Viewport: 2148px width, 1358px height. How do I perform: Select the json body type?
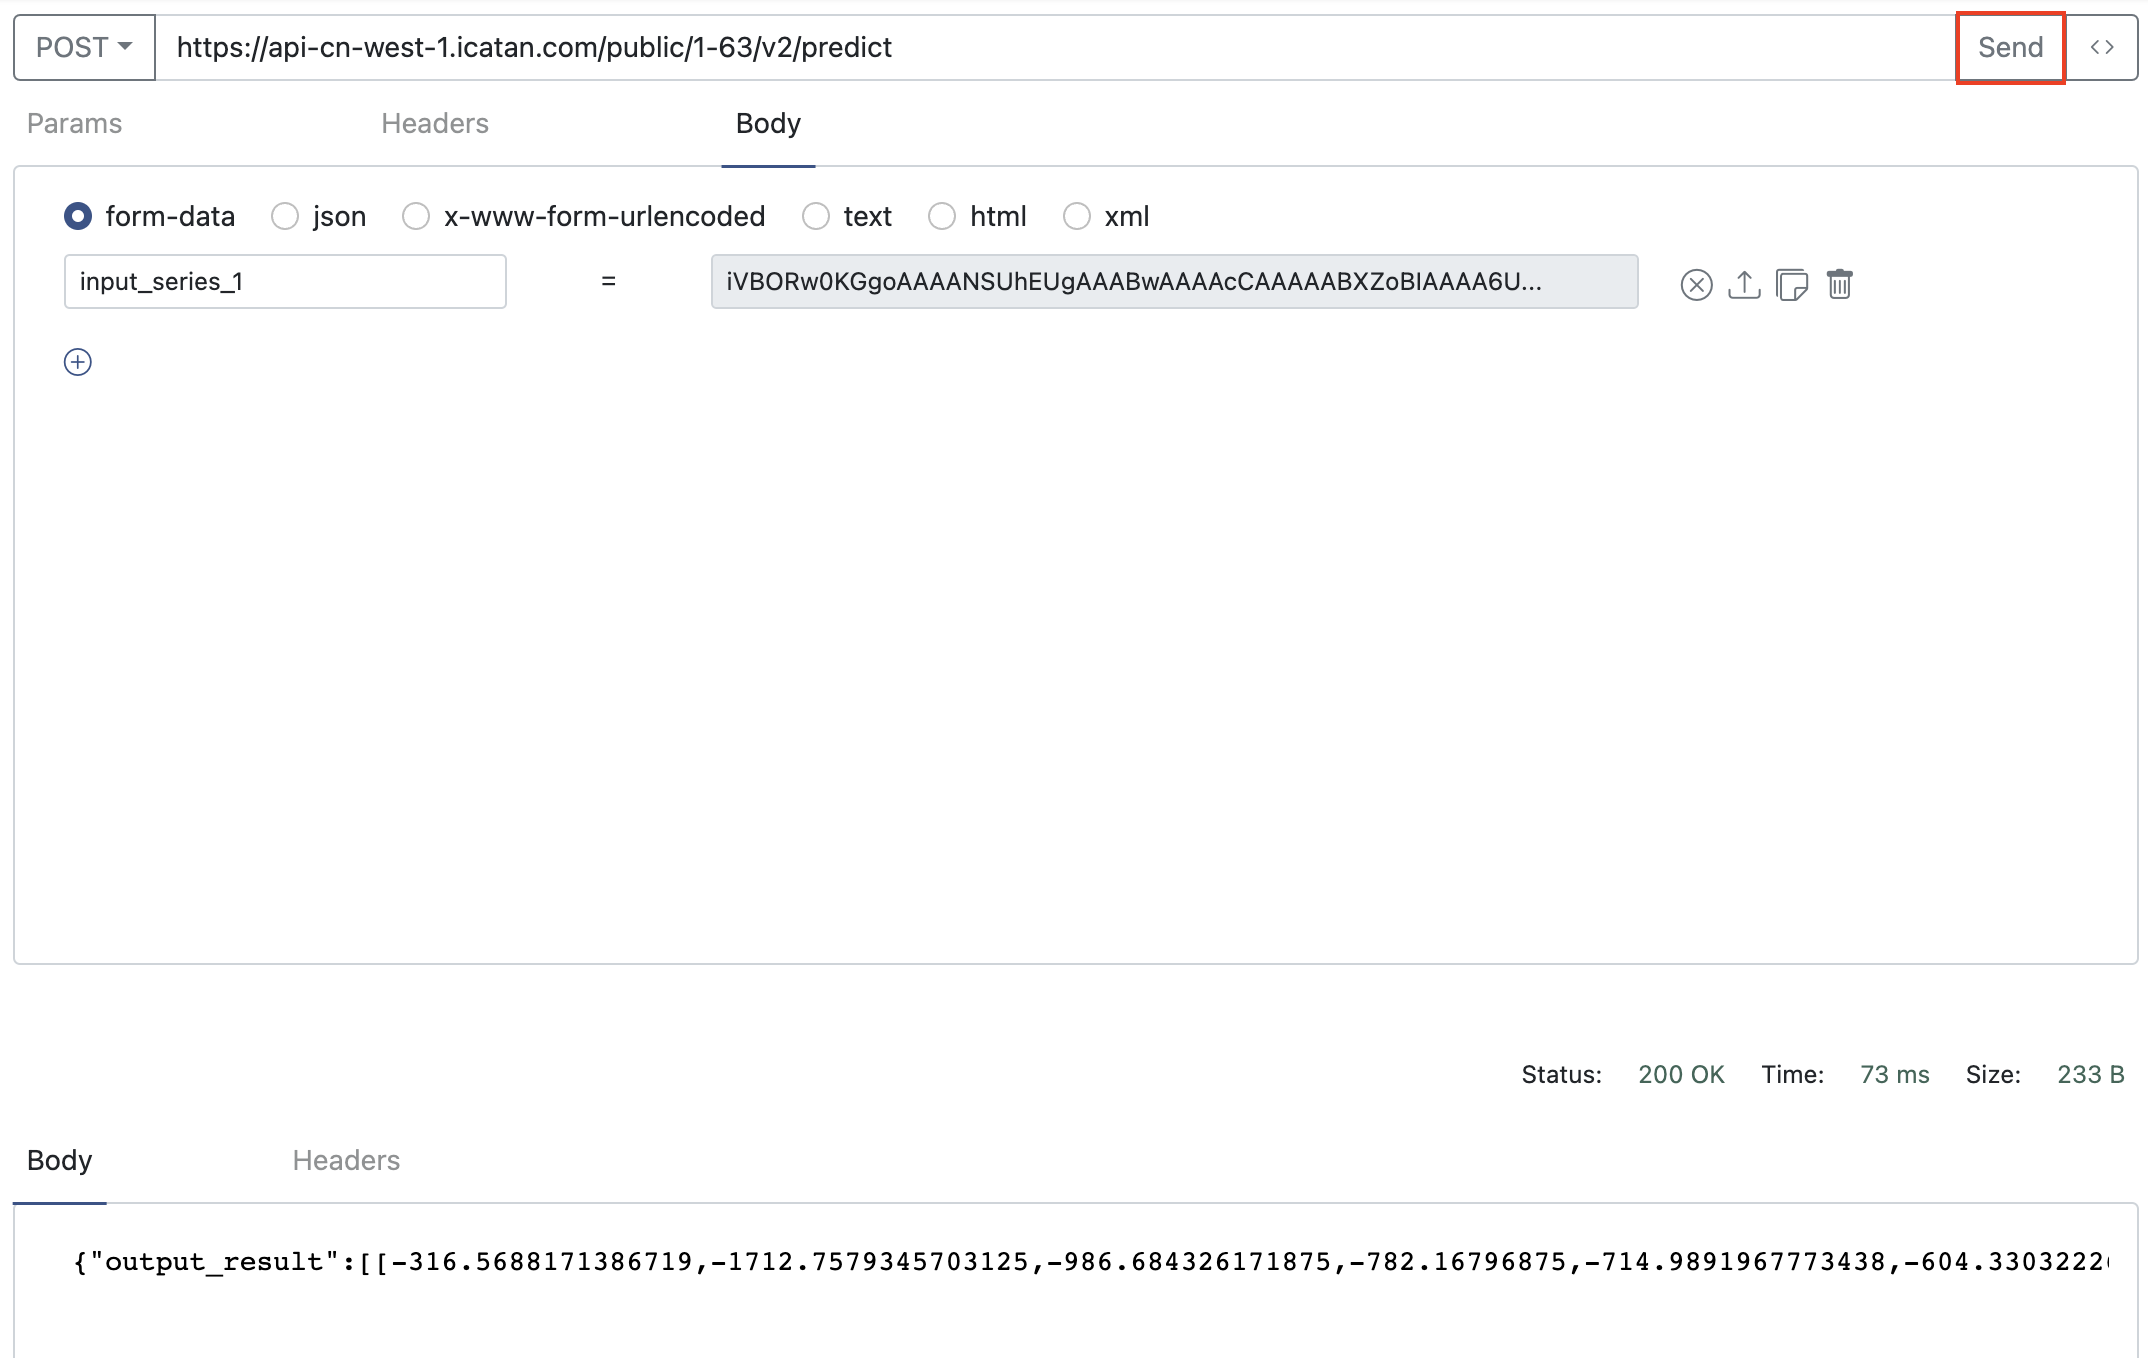(x=285, y=216)
